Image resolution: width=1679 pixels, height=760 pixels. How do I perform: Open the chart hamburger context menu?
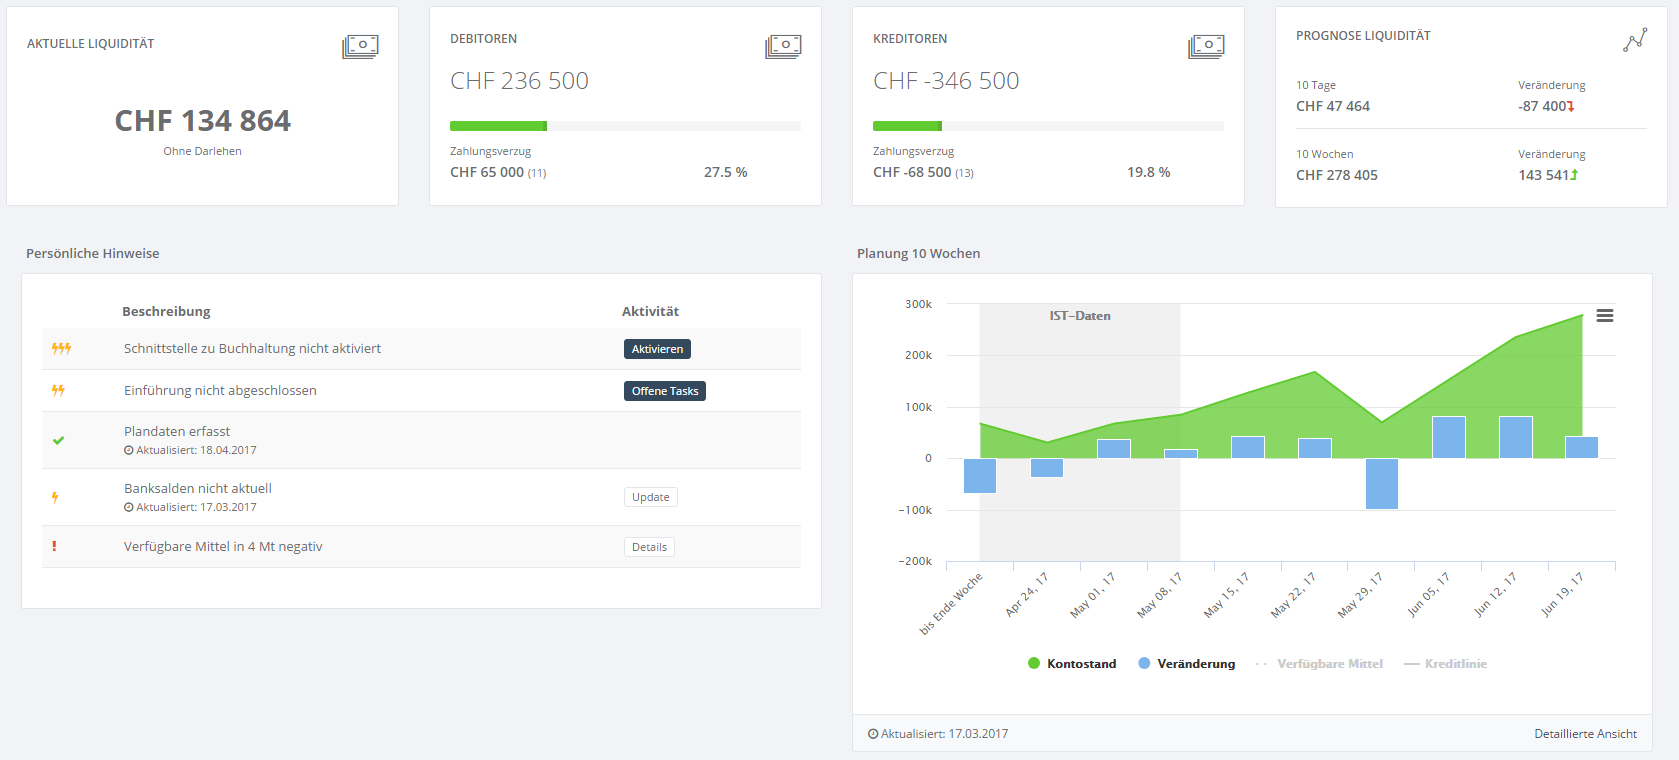[x=1604, y=316]
